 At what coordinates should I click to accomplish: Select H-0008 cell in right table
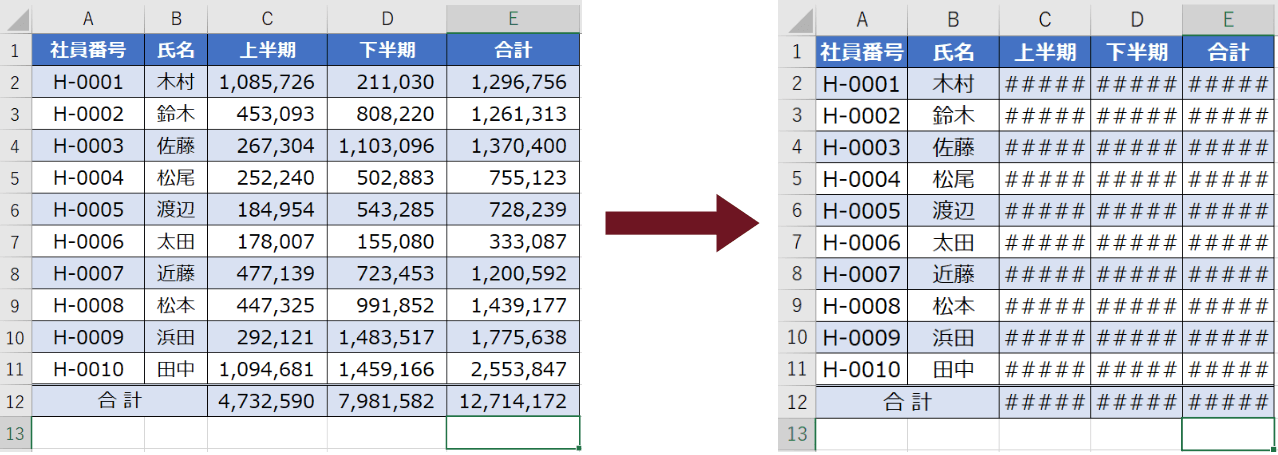click(861, 306)
